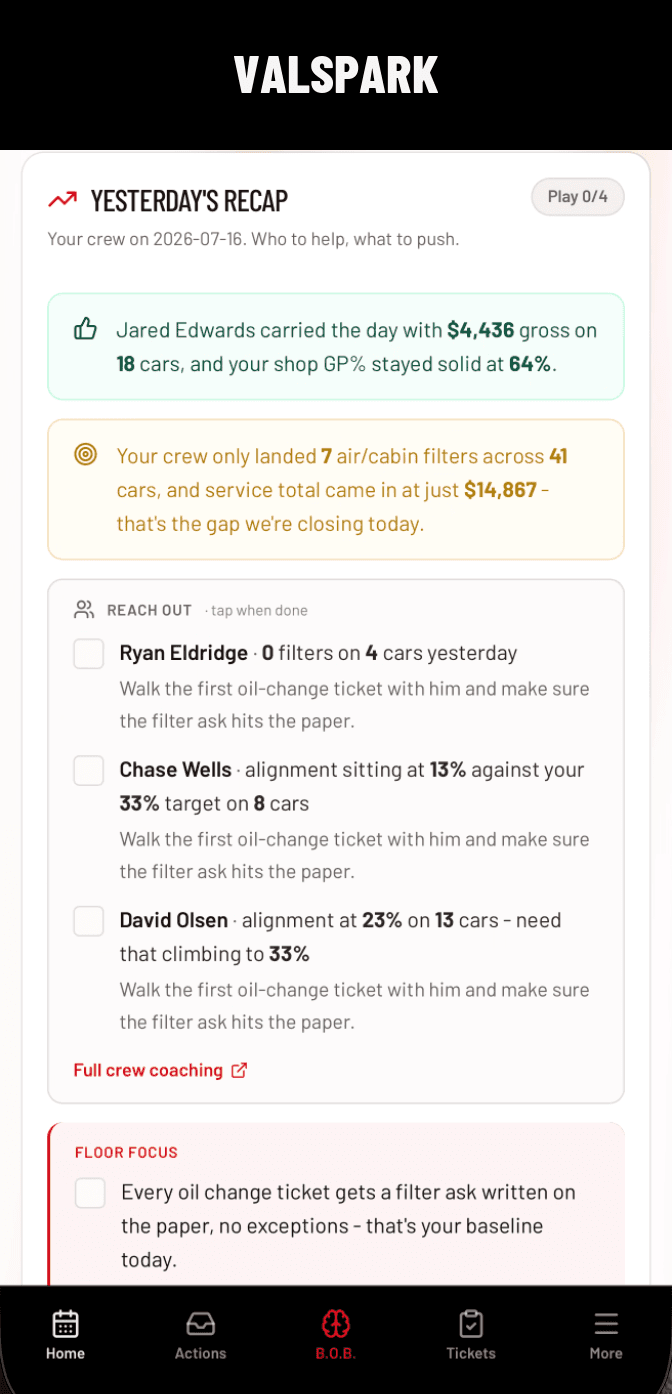Switch to the Actions tab label
Viewport: 672px width, 1394px height.
[x=200, y=1353]
